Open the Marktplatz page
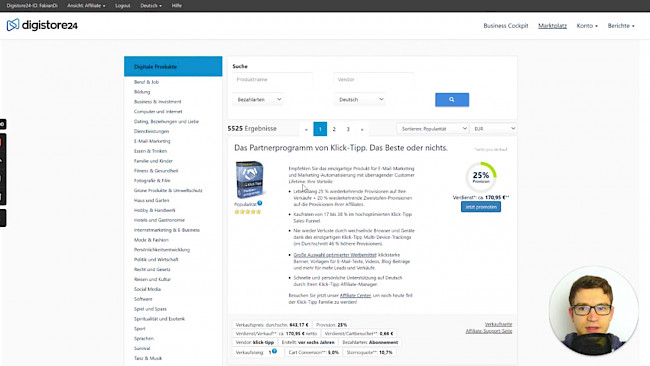650x366 pixels. (x=552, y=26)
